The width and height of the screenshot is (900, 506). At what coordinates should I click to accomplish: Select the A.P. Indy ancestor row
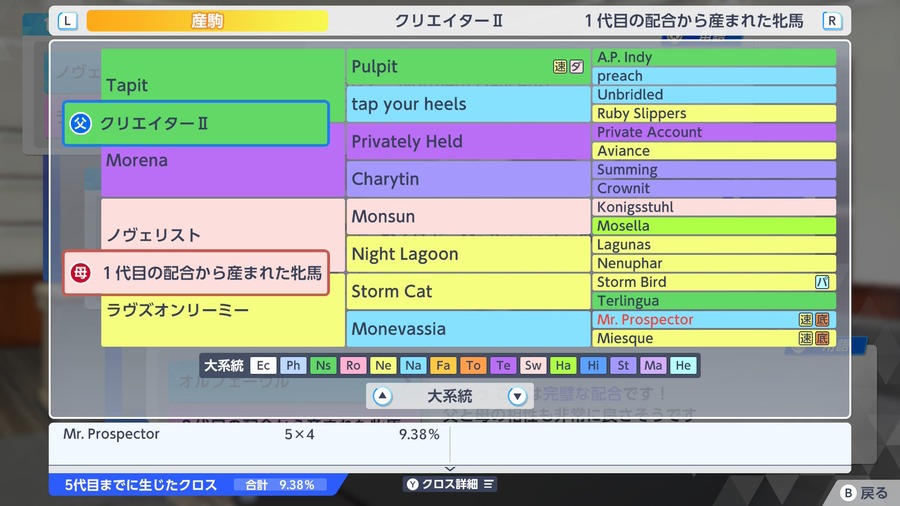[714, 57]
